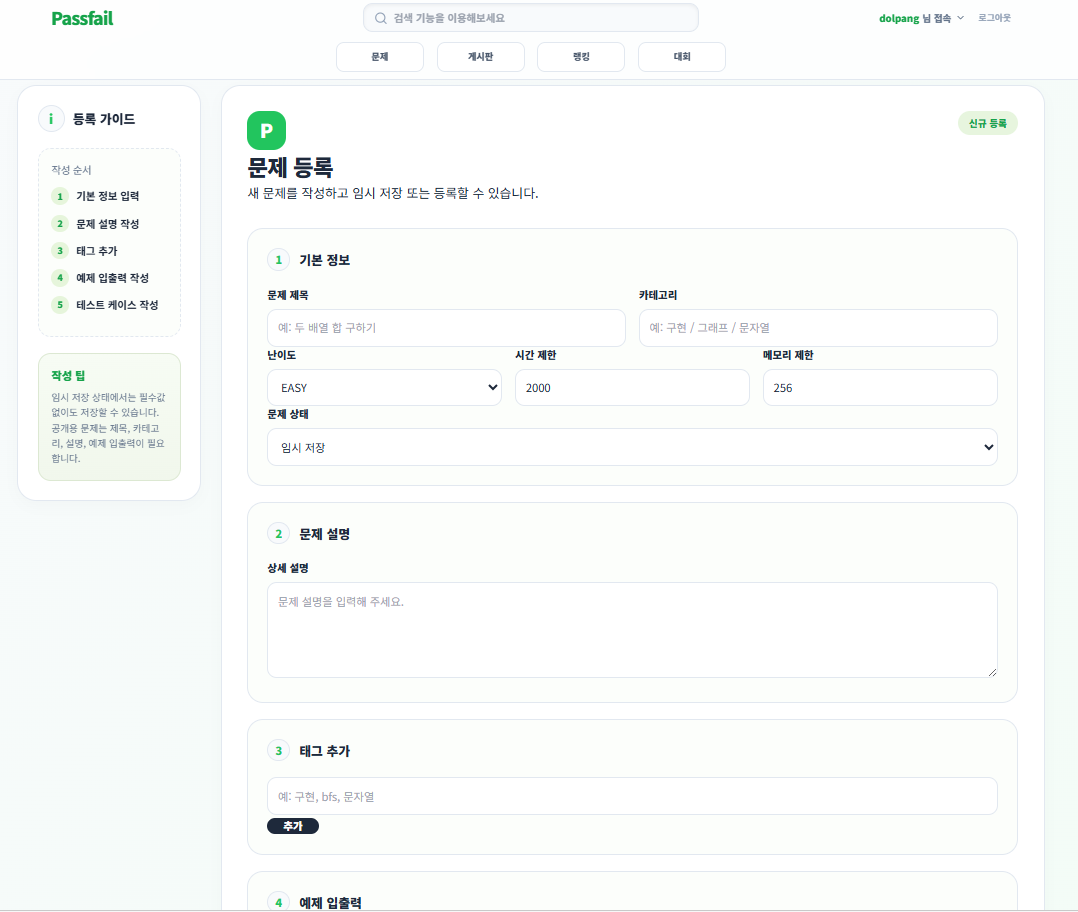Click the 신규 등록 badge
The height and width of the screenshot is (912, 1078).
pyautogui.click(x=987, y=124)
